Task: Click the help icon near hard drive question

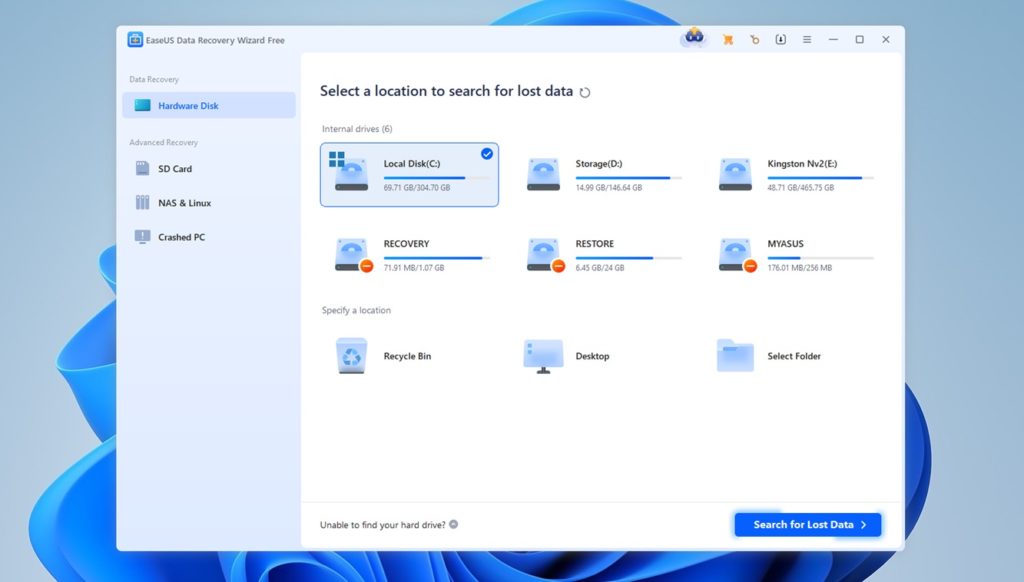Action: click(x=454, y=524)
